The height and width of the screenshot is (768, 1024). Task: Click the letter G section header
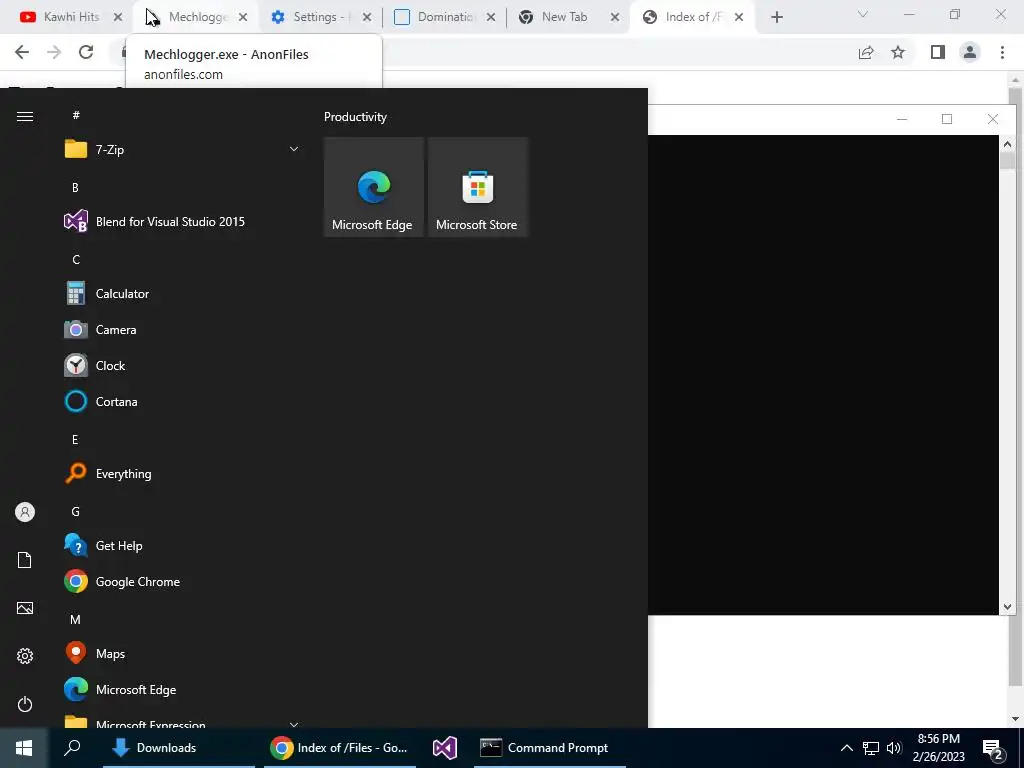click(x=75, y=512)
